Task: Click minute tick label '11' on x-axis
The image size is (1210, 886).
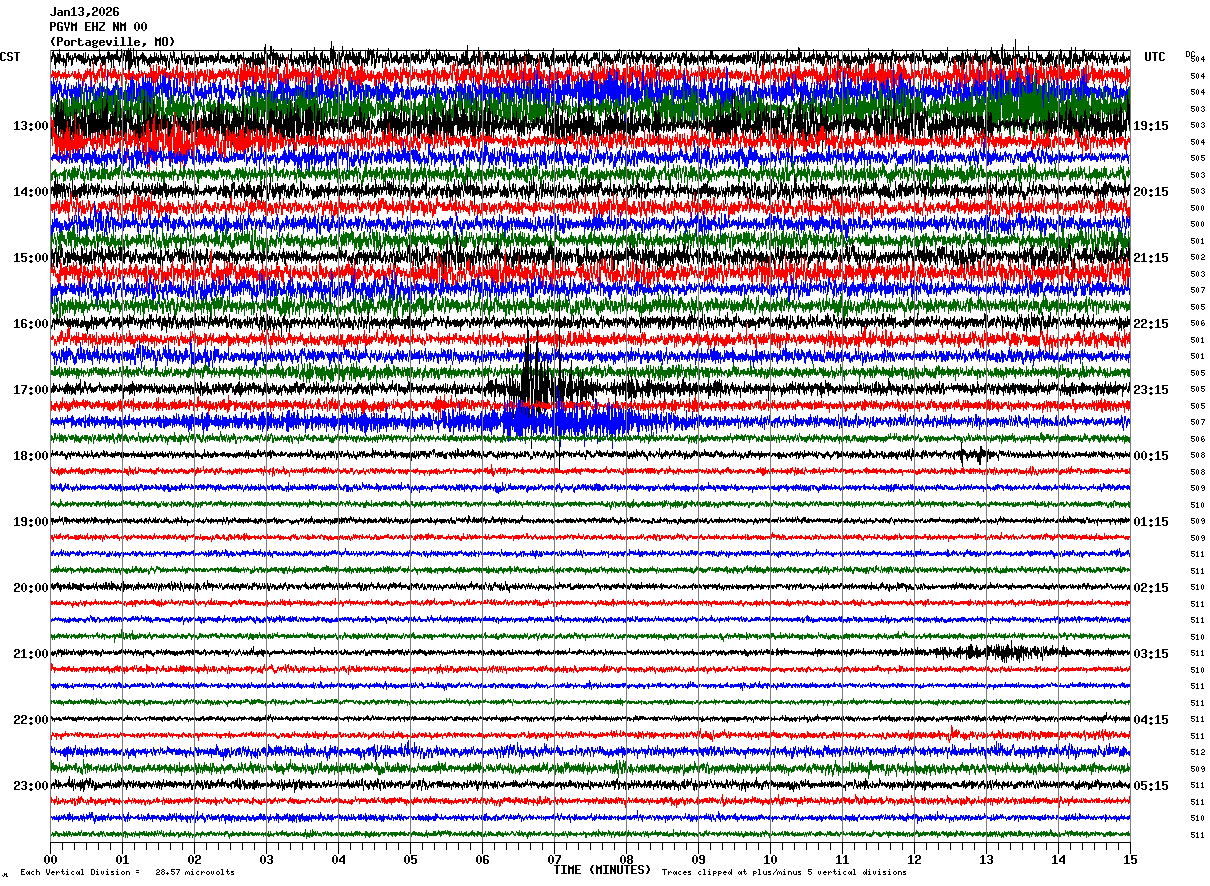Action: point(842,859)
